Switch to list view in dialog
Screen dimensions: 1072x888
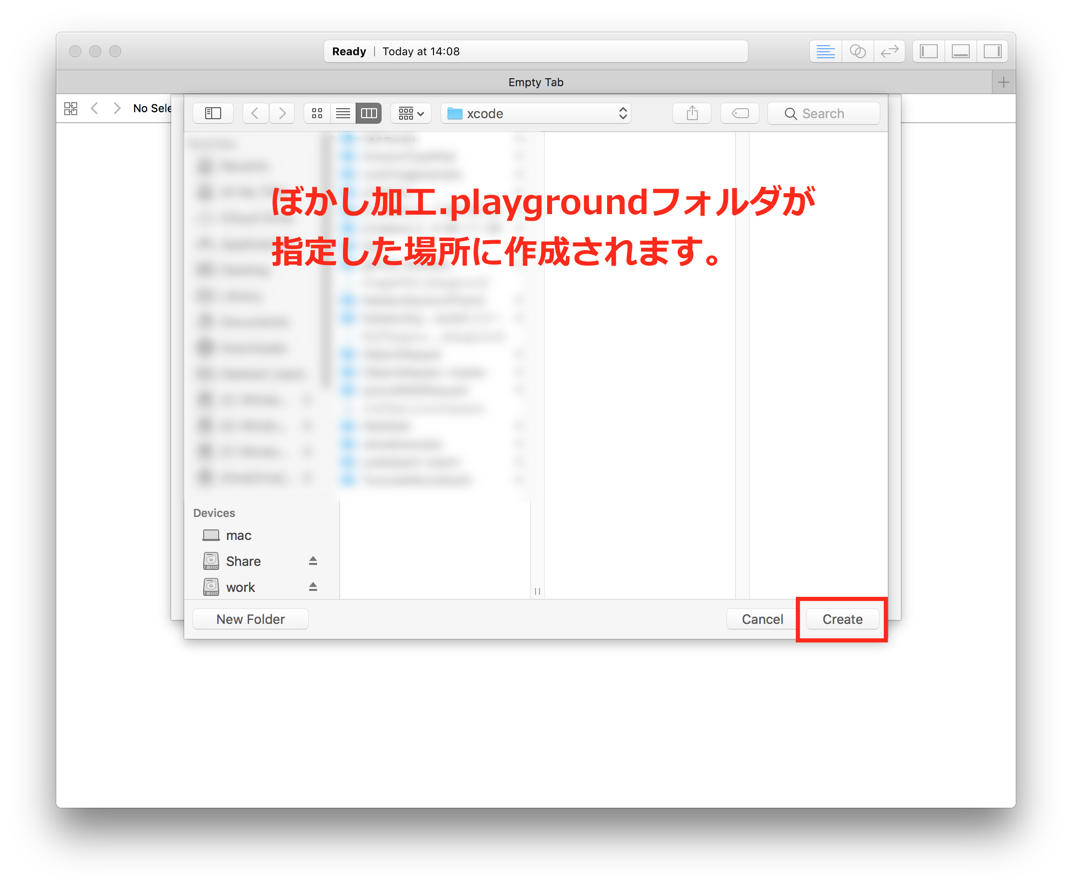pos(343,113)
